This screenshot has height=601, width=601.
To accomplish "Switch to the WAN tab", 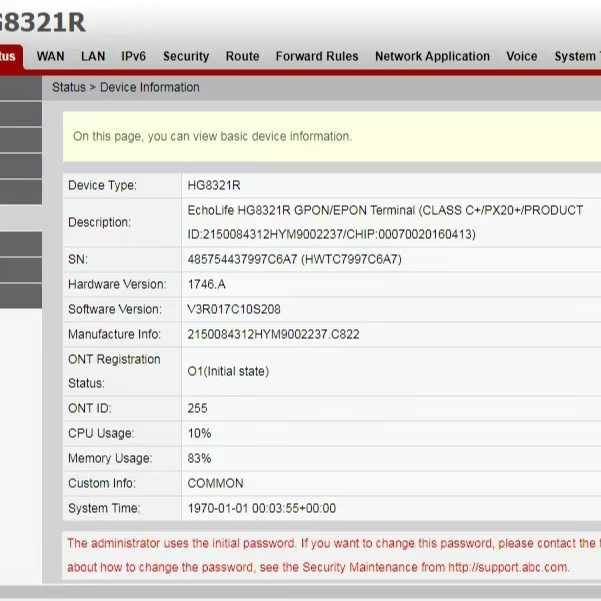I will point(50,57).
